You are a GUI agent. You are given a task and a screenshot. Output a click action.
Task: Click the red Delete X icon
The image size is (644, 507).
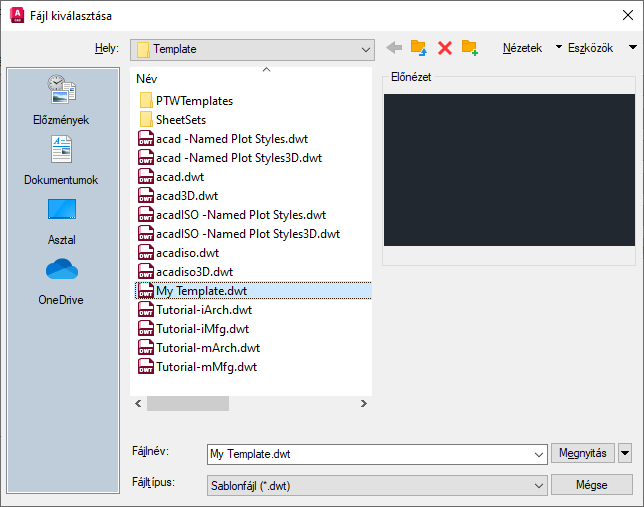pyautogui.click(x=445, y=48)
